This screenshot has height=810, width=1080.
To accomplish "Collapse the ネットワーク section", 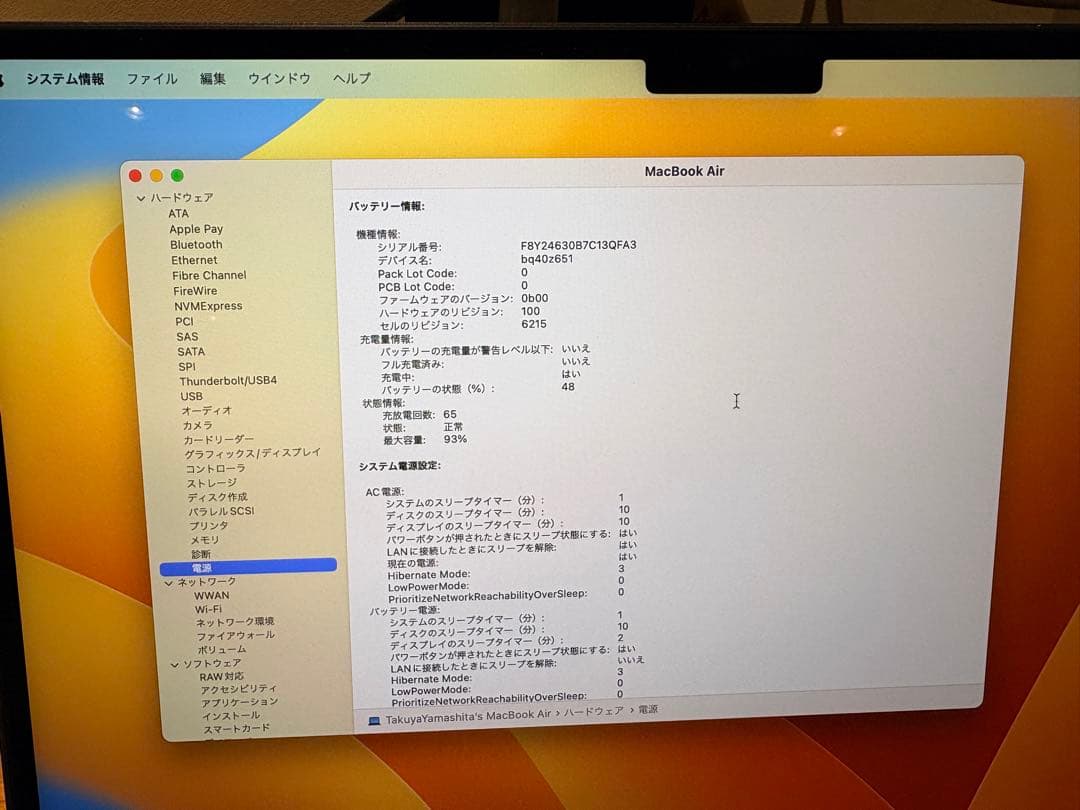I will click(169, 583).
